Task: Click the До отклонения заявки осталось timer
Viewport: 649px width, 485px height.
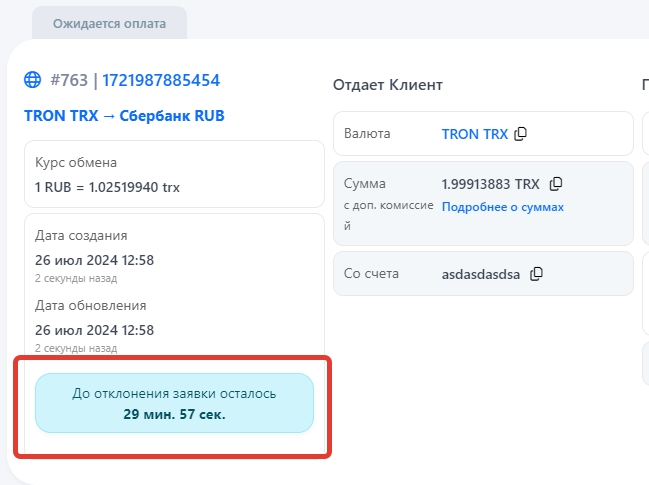Action: click(x=174, y=404)
